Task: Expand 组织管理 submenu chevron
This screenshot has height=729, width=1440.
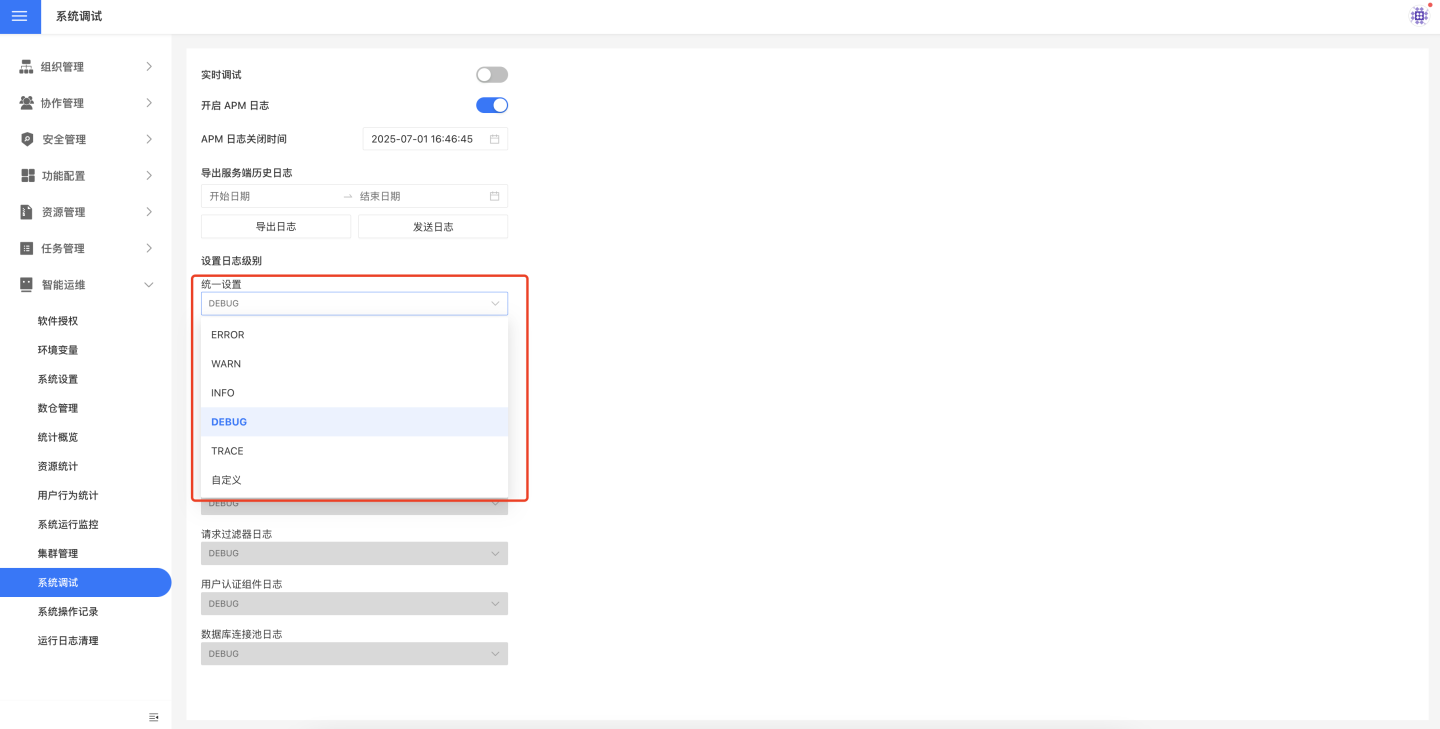Action: click(x=149, y=67)
